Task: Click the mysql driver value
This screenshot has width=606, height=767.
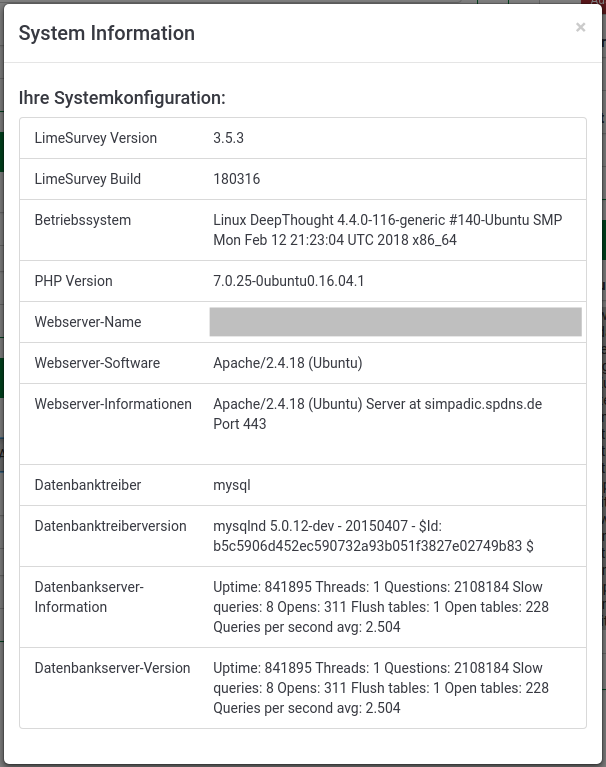Action: (x=232, y=485)
